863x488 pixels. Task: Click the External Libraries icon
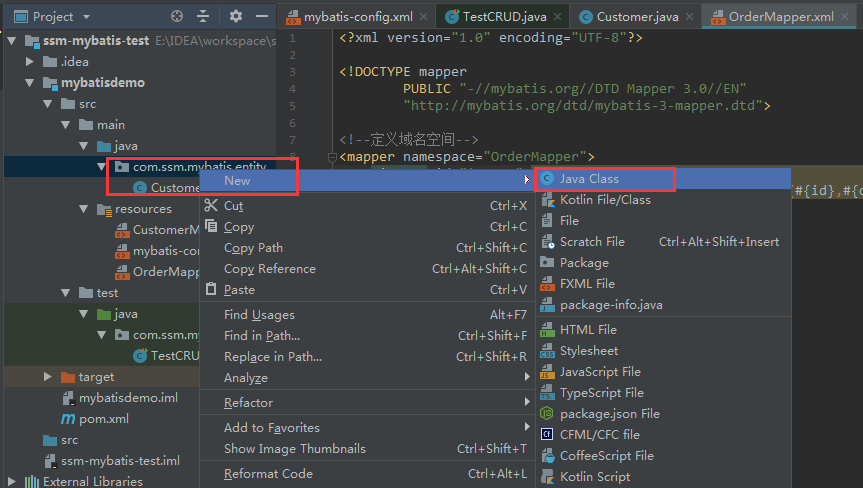31,481
